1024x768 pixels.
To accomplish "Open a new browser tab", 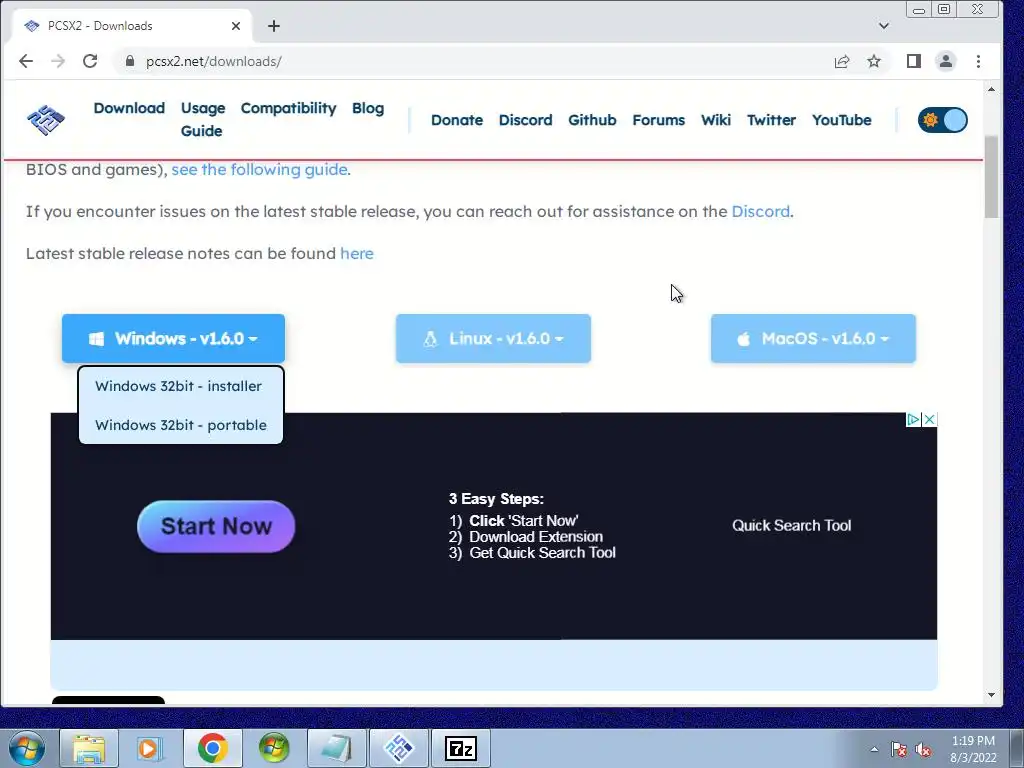I will tap(274, 26).
